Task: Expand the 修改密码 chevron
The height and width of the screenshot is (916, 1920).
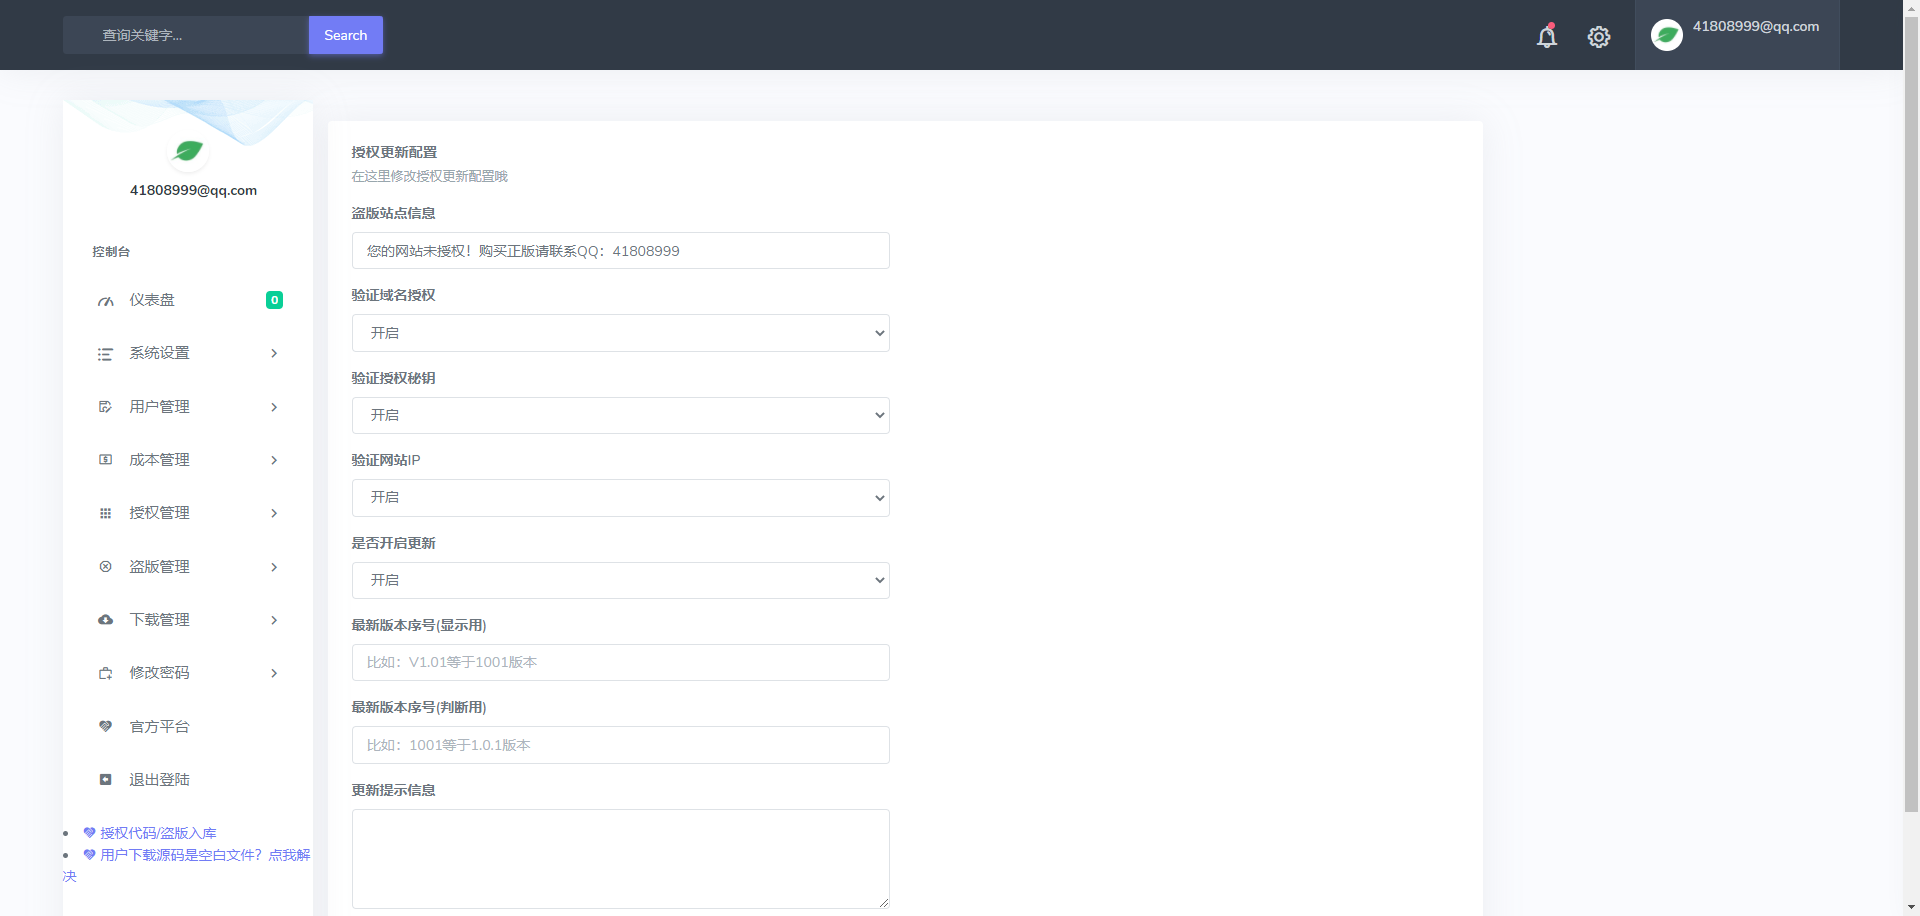Action: pos(274,673)
